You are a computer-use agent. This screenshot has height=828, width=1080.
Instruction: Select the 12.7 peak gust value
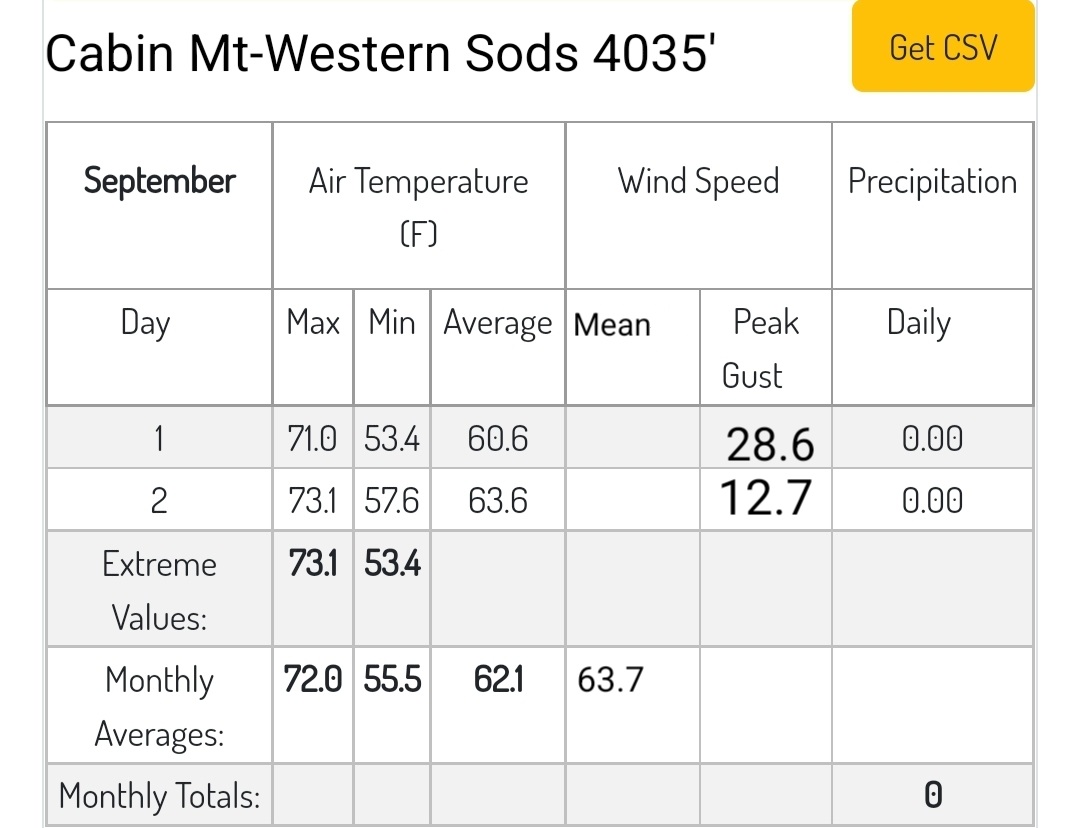(766, 498)
